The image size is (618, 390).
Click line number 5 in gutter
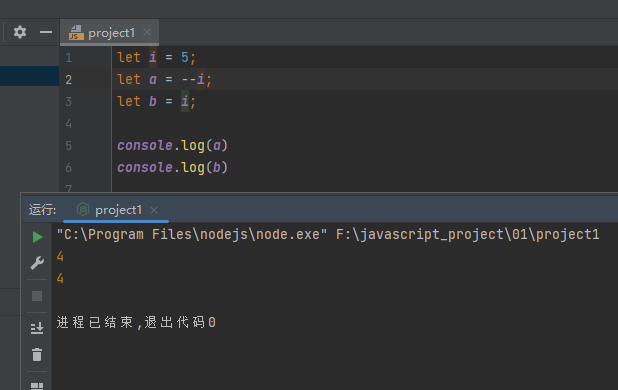coord(69,146)
